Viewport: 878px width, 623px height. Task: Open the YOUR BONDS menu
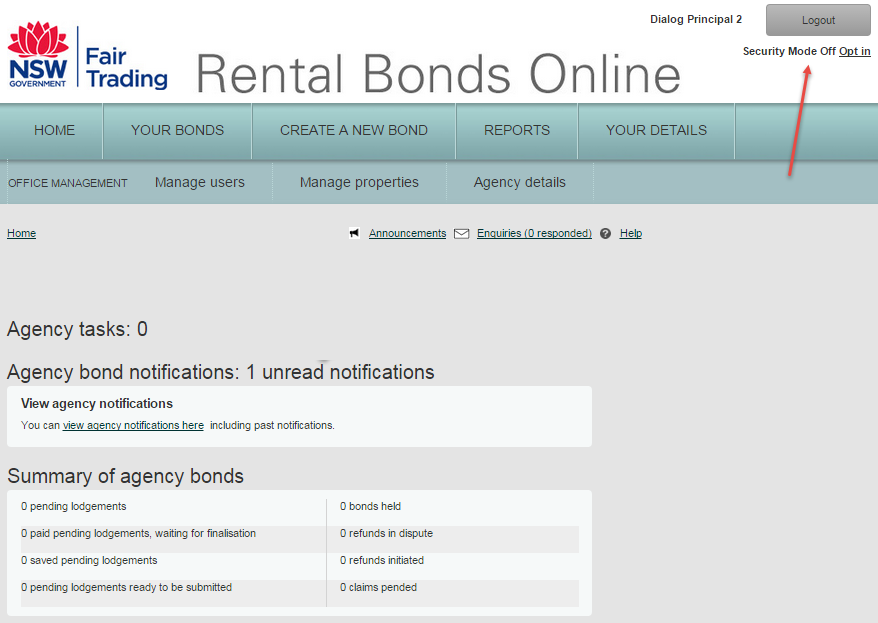[177, 130]
